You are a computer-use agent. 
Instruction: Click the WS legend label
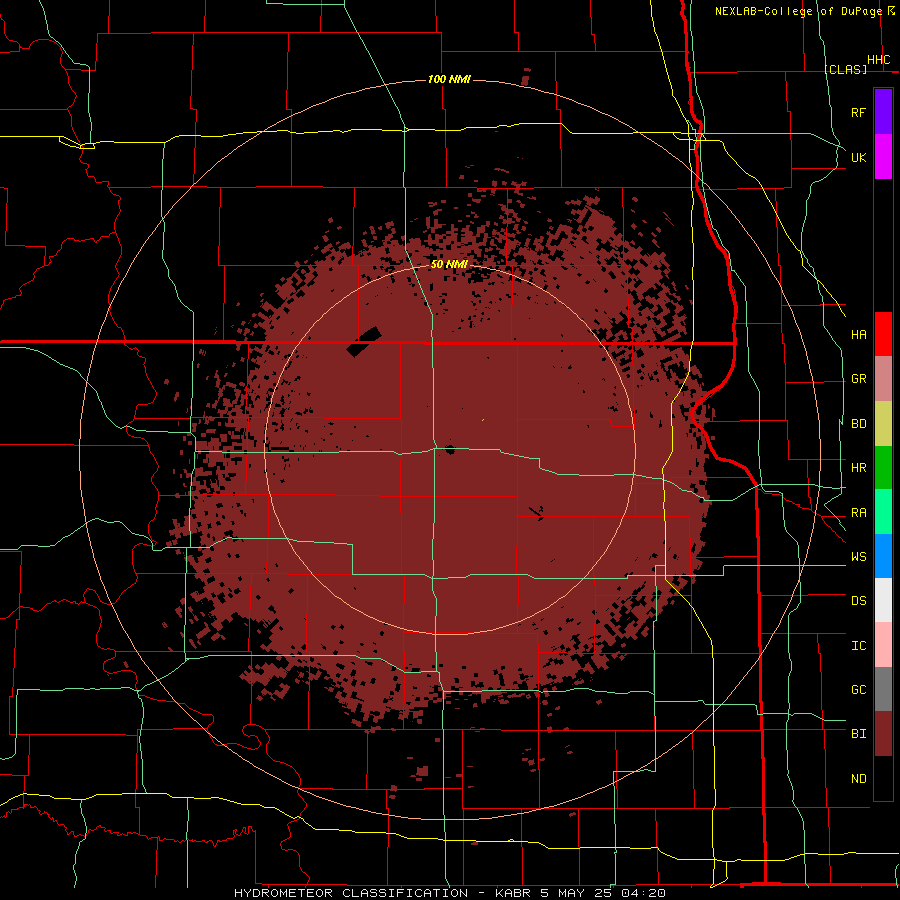click(x=858, y=557)
